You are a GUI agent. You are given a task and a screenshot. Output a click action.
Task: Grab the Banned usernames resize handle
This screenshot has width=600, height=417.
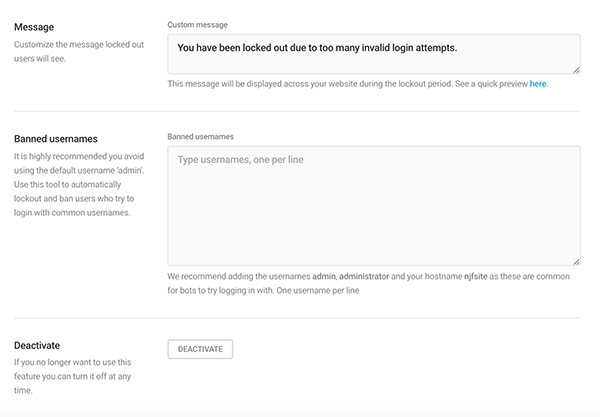[x=577, y=262]
